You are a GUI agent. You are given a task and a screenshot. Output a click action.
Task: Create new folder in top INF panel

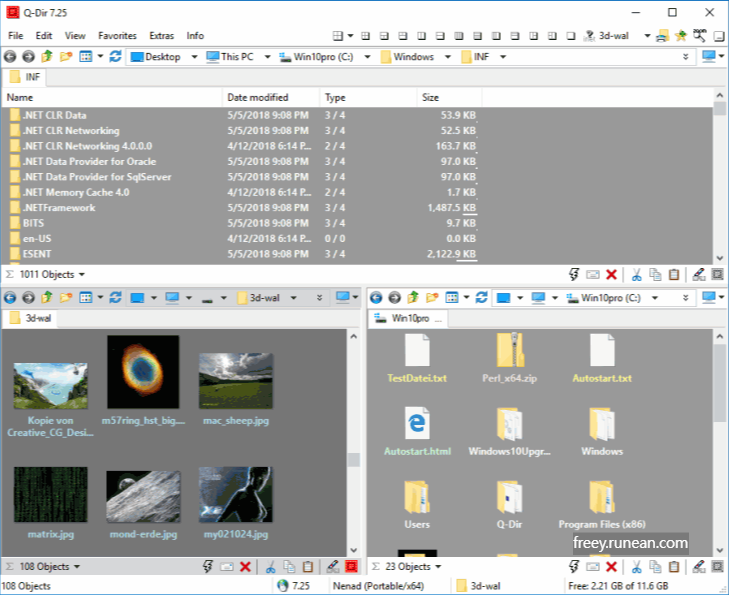click(x=66, y=57)
